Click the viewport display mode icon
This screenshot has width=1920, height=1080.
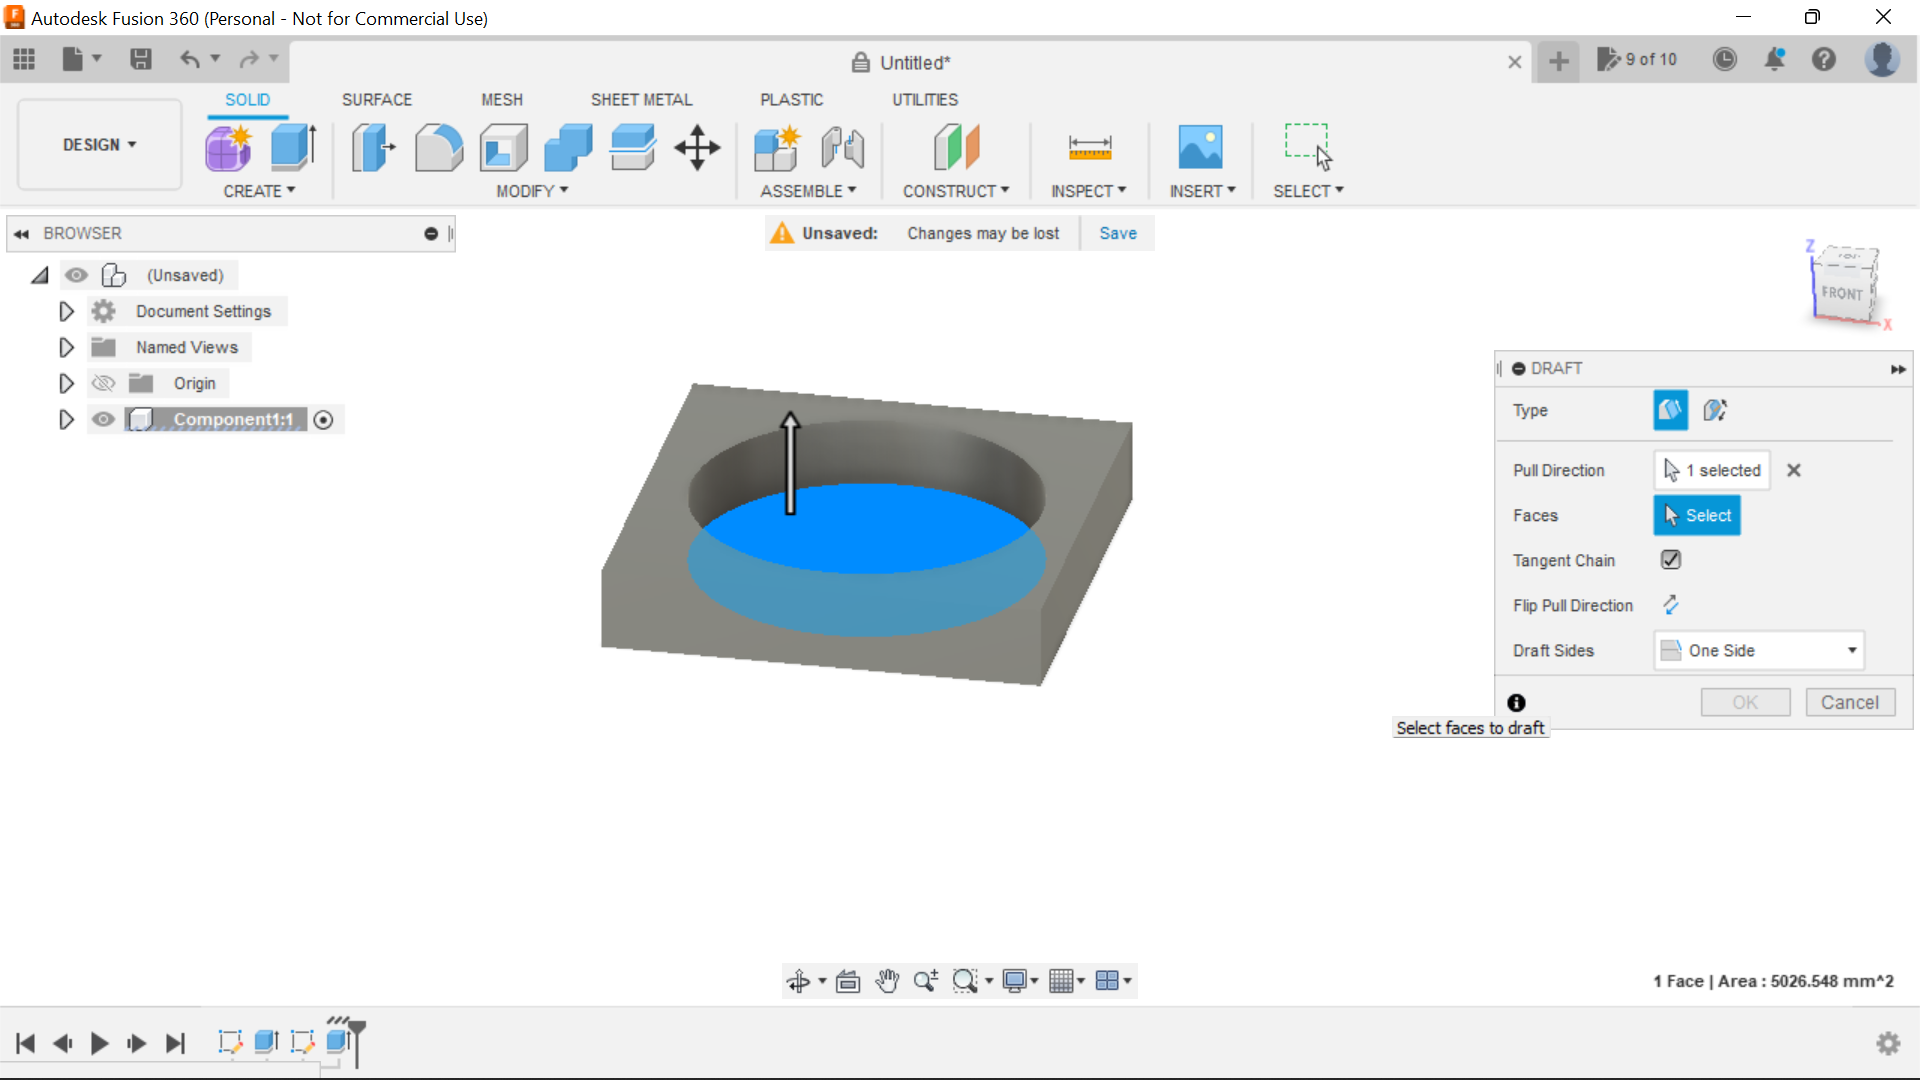click(1015, 981)
